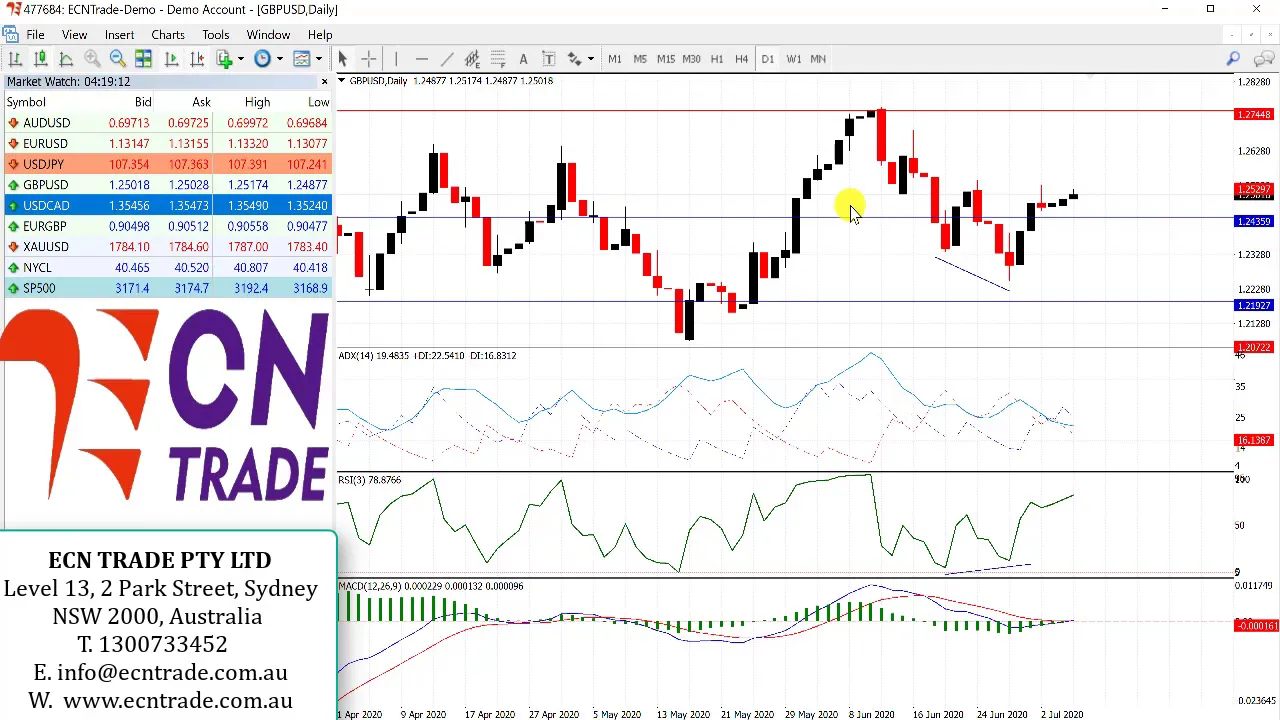Open the View menu

[x=74, y=35]
